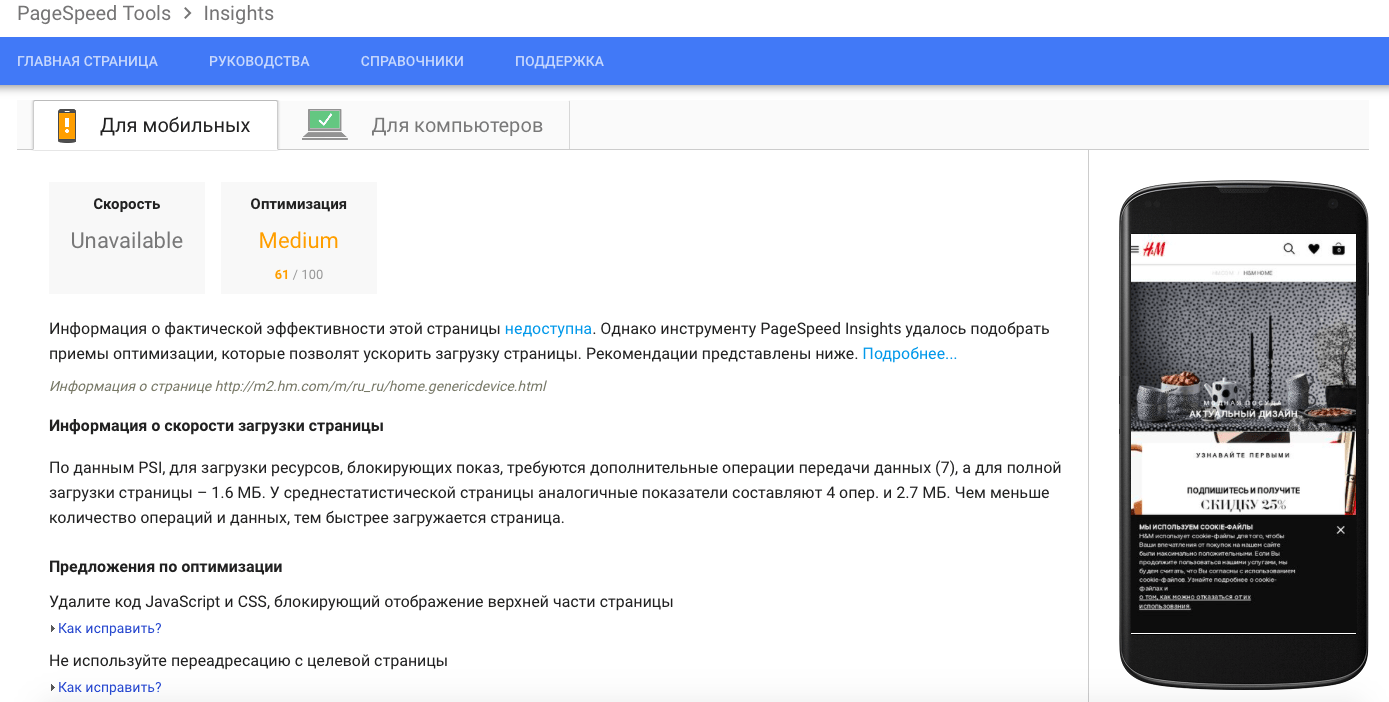Tap the search magnifier in the phone preview
Image resolution: width=1389 pixels, height=702 pixels.
(1289, 249)
